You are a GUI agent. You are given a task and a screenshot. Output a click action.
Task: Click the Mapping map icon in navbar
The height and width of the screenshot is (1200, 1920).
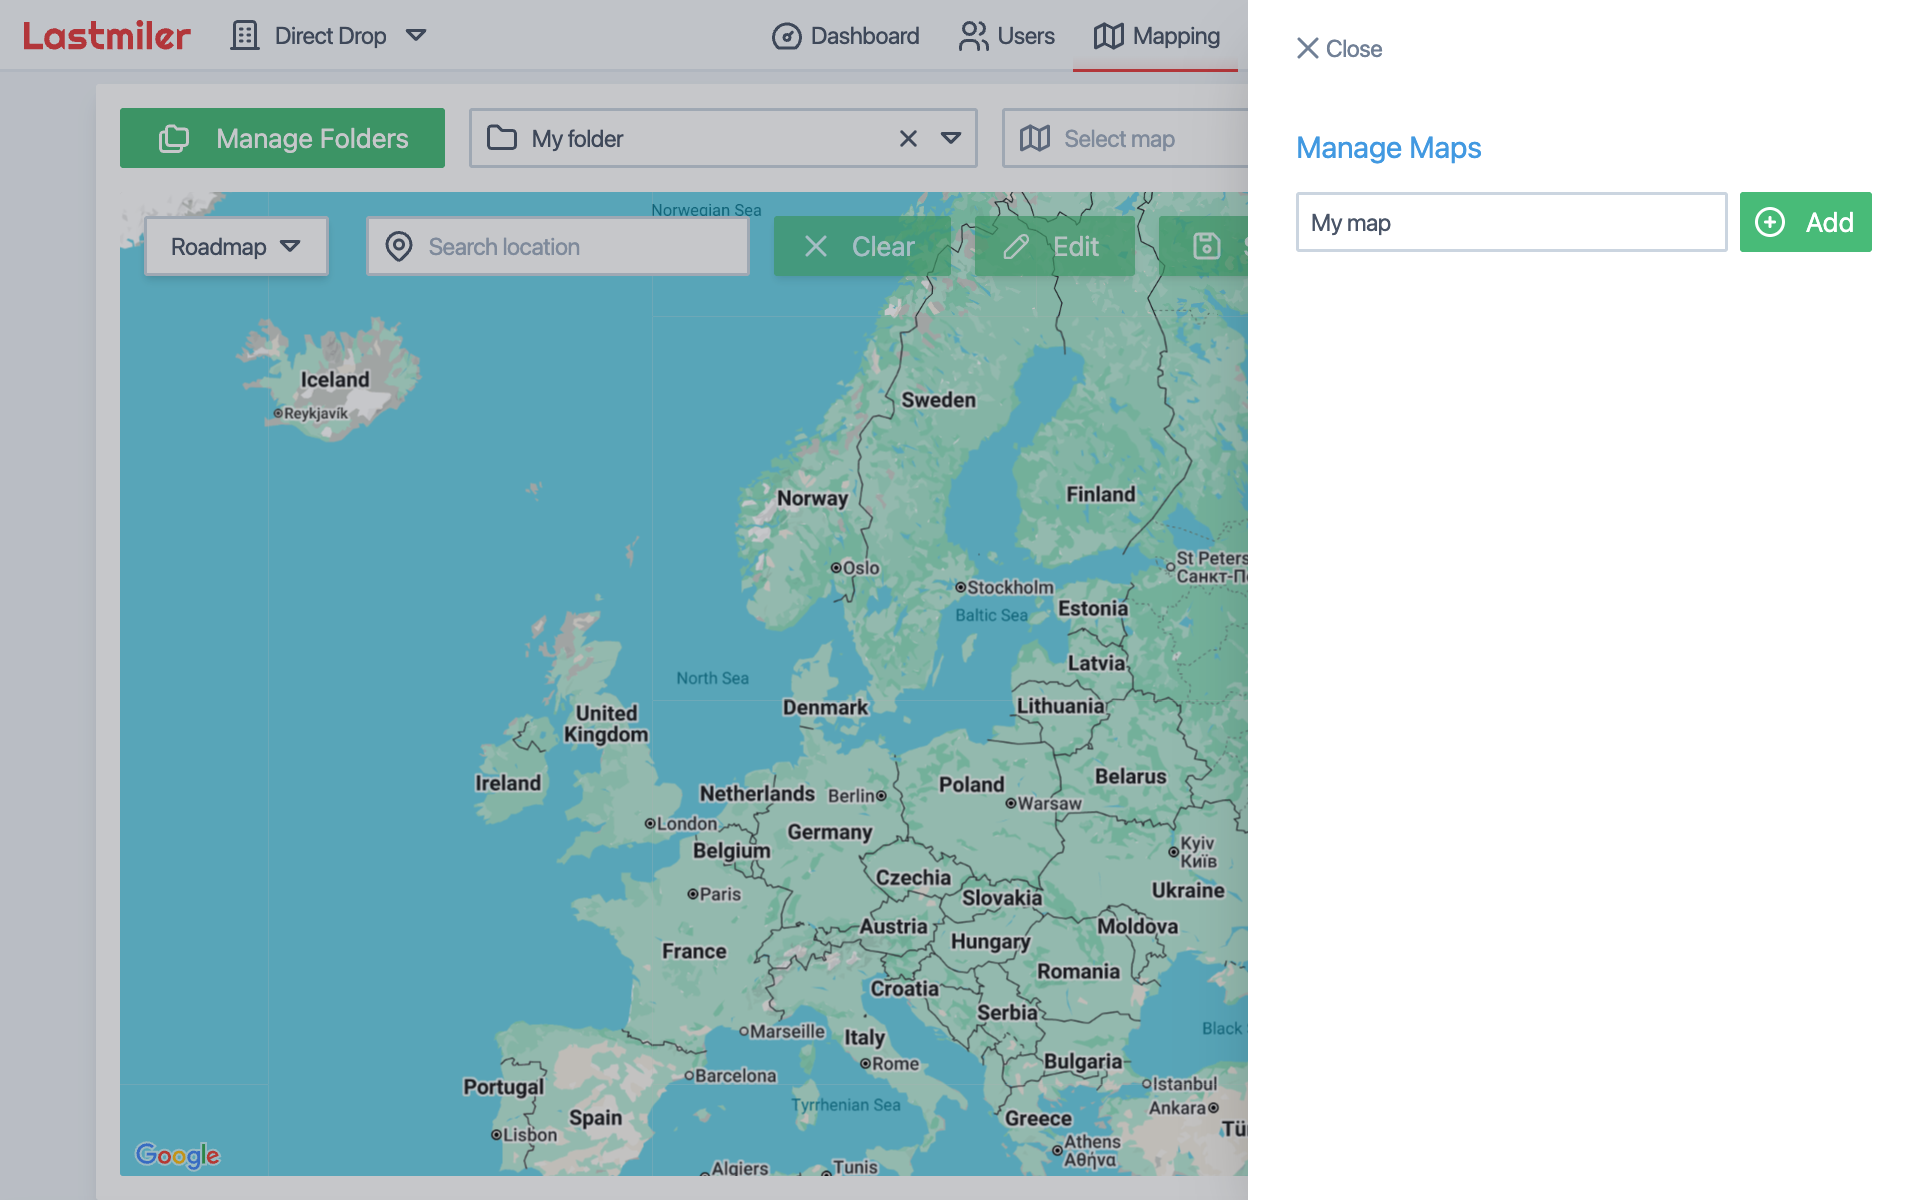[x=1108, y=36]
